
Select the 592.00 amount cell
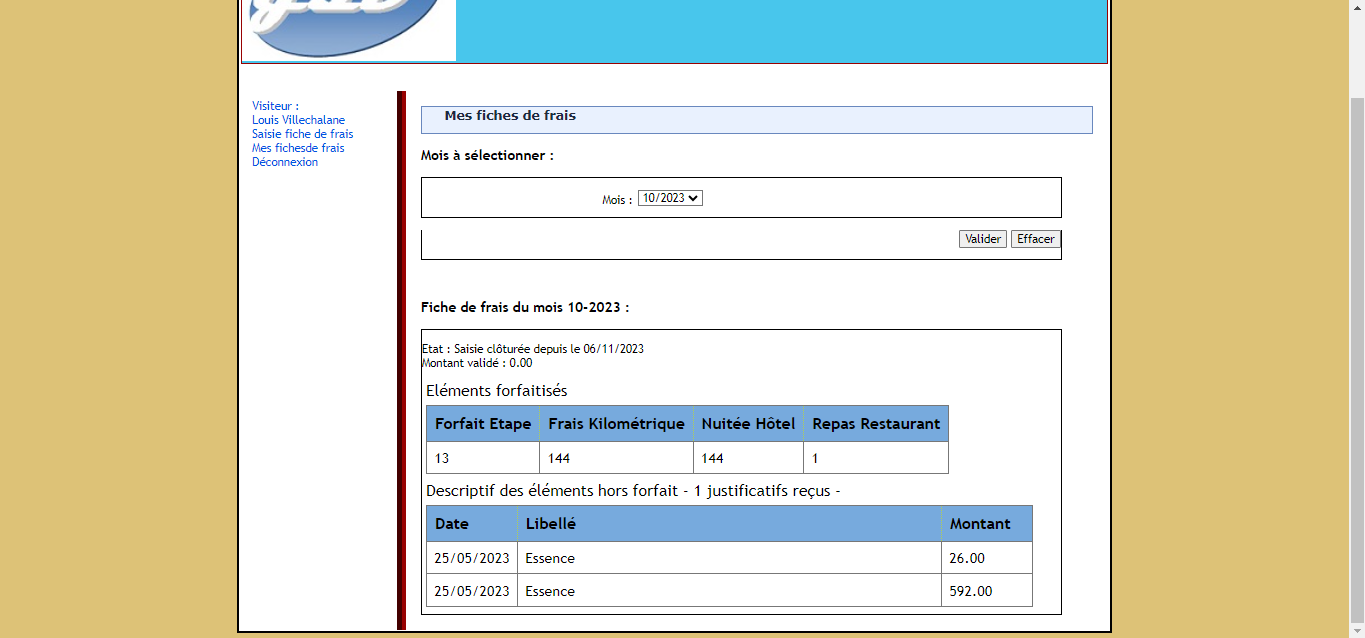(971, 591)
